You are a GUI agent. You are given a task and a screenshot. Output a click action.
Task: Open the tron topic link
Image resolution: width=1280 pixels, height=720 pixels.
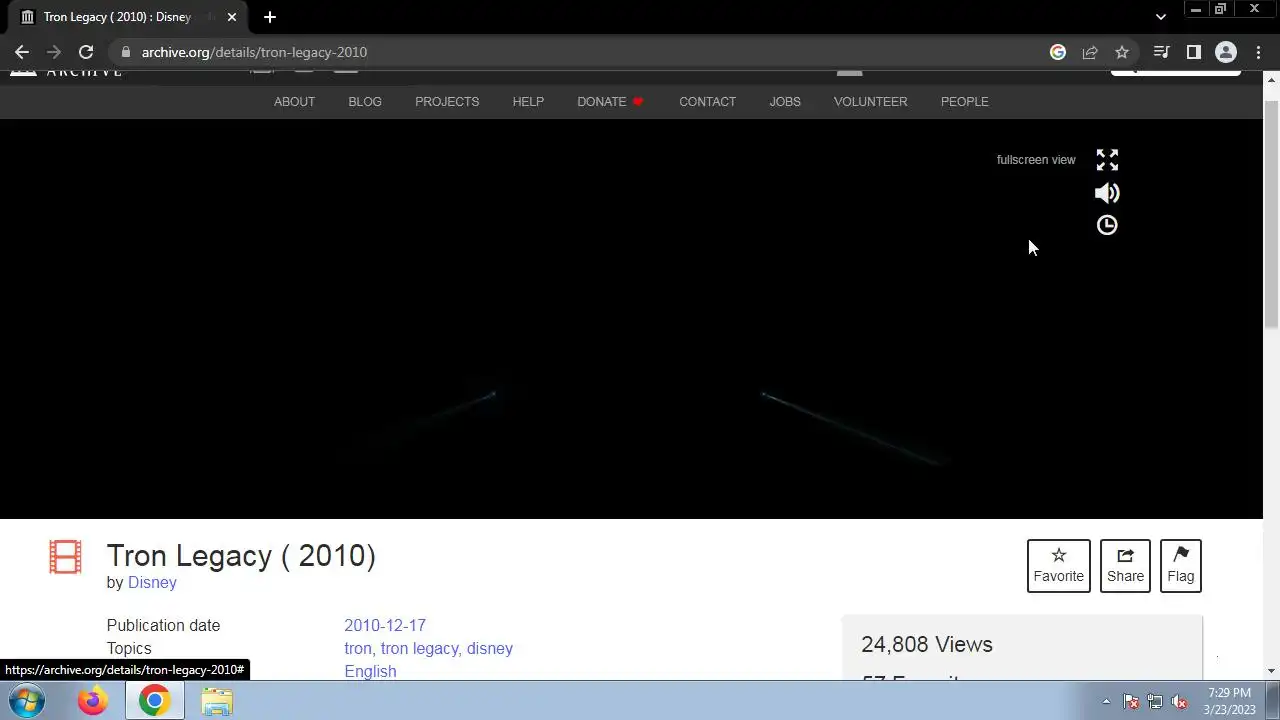358,649
